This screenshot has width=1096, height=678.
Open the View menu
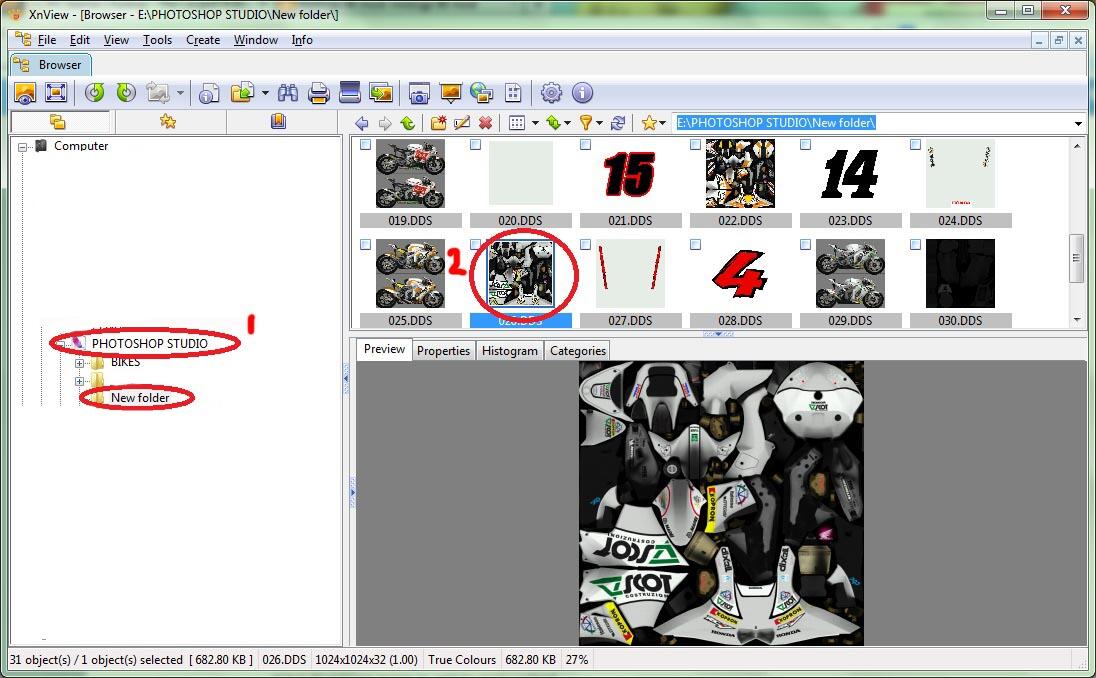coord(116,41)
